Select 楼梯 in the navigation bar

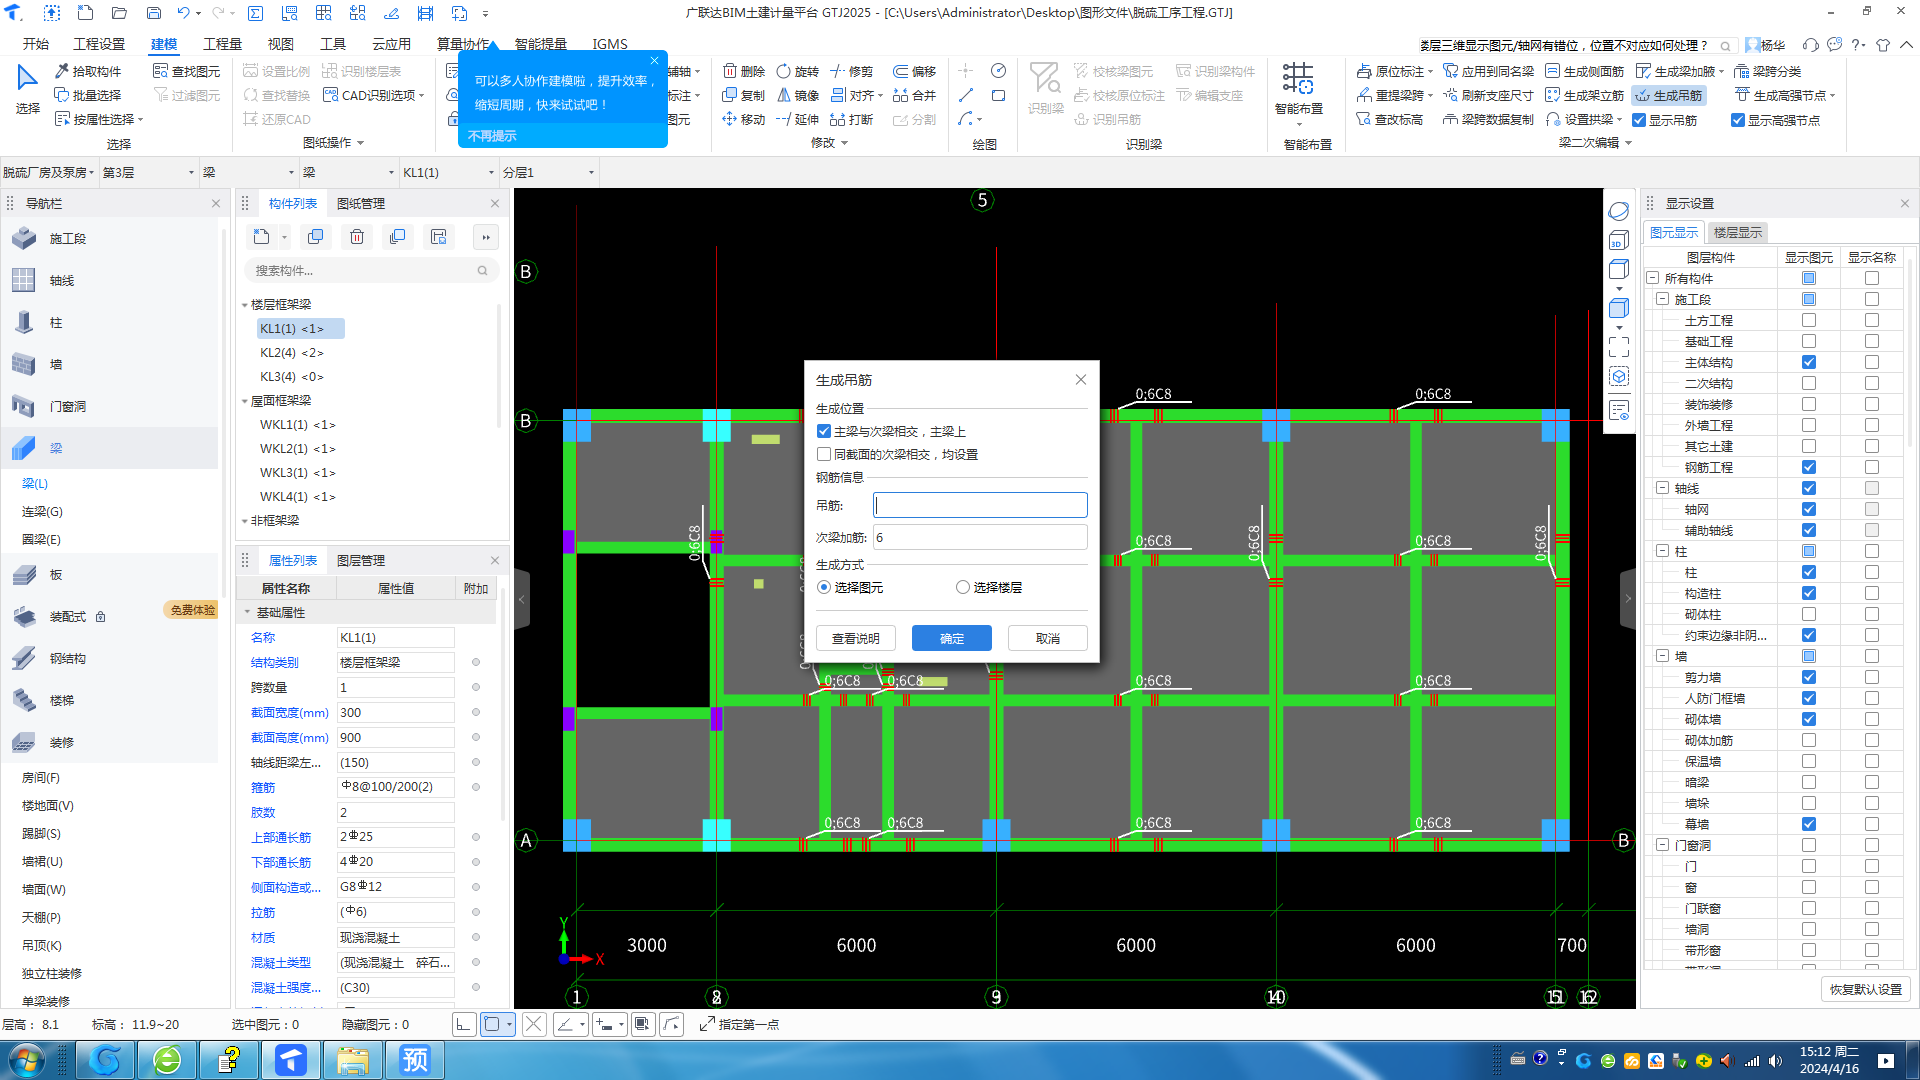pos(110,700)
